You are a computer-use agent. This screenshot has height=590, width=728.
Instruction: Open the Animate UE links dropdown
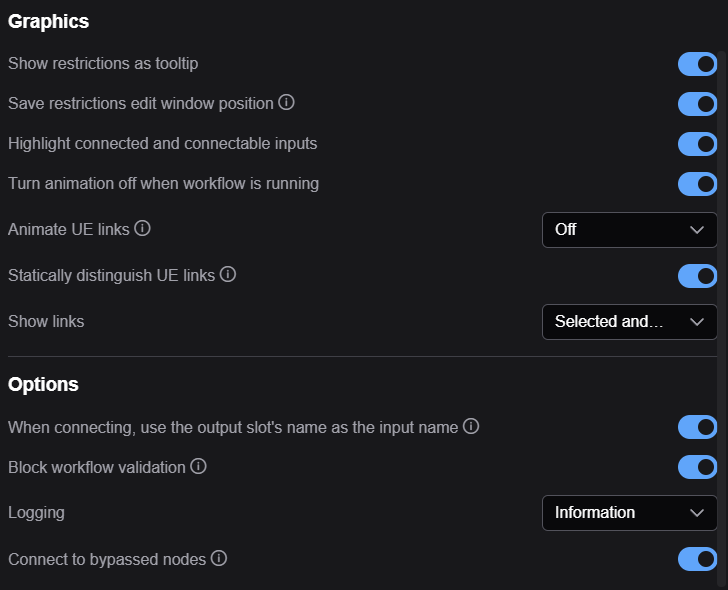pyautogui.click(x=630, y=230)
